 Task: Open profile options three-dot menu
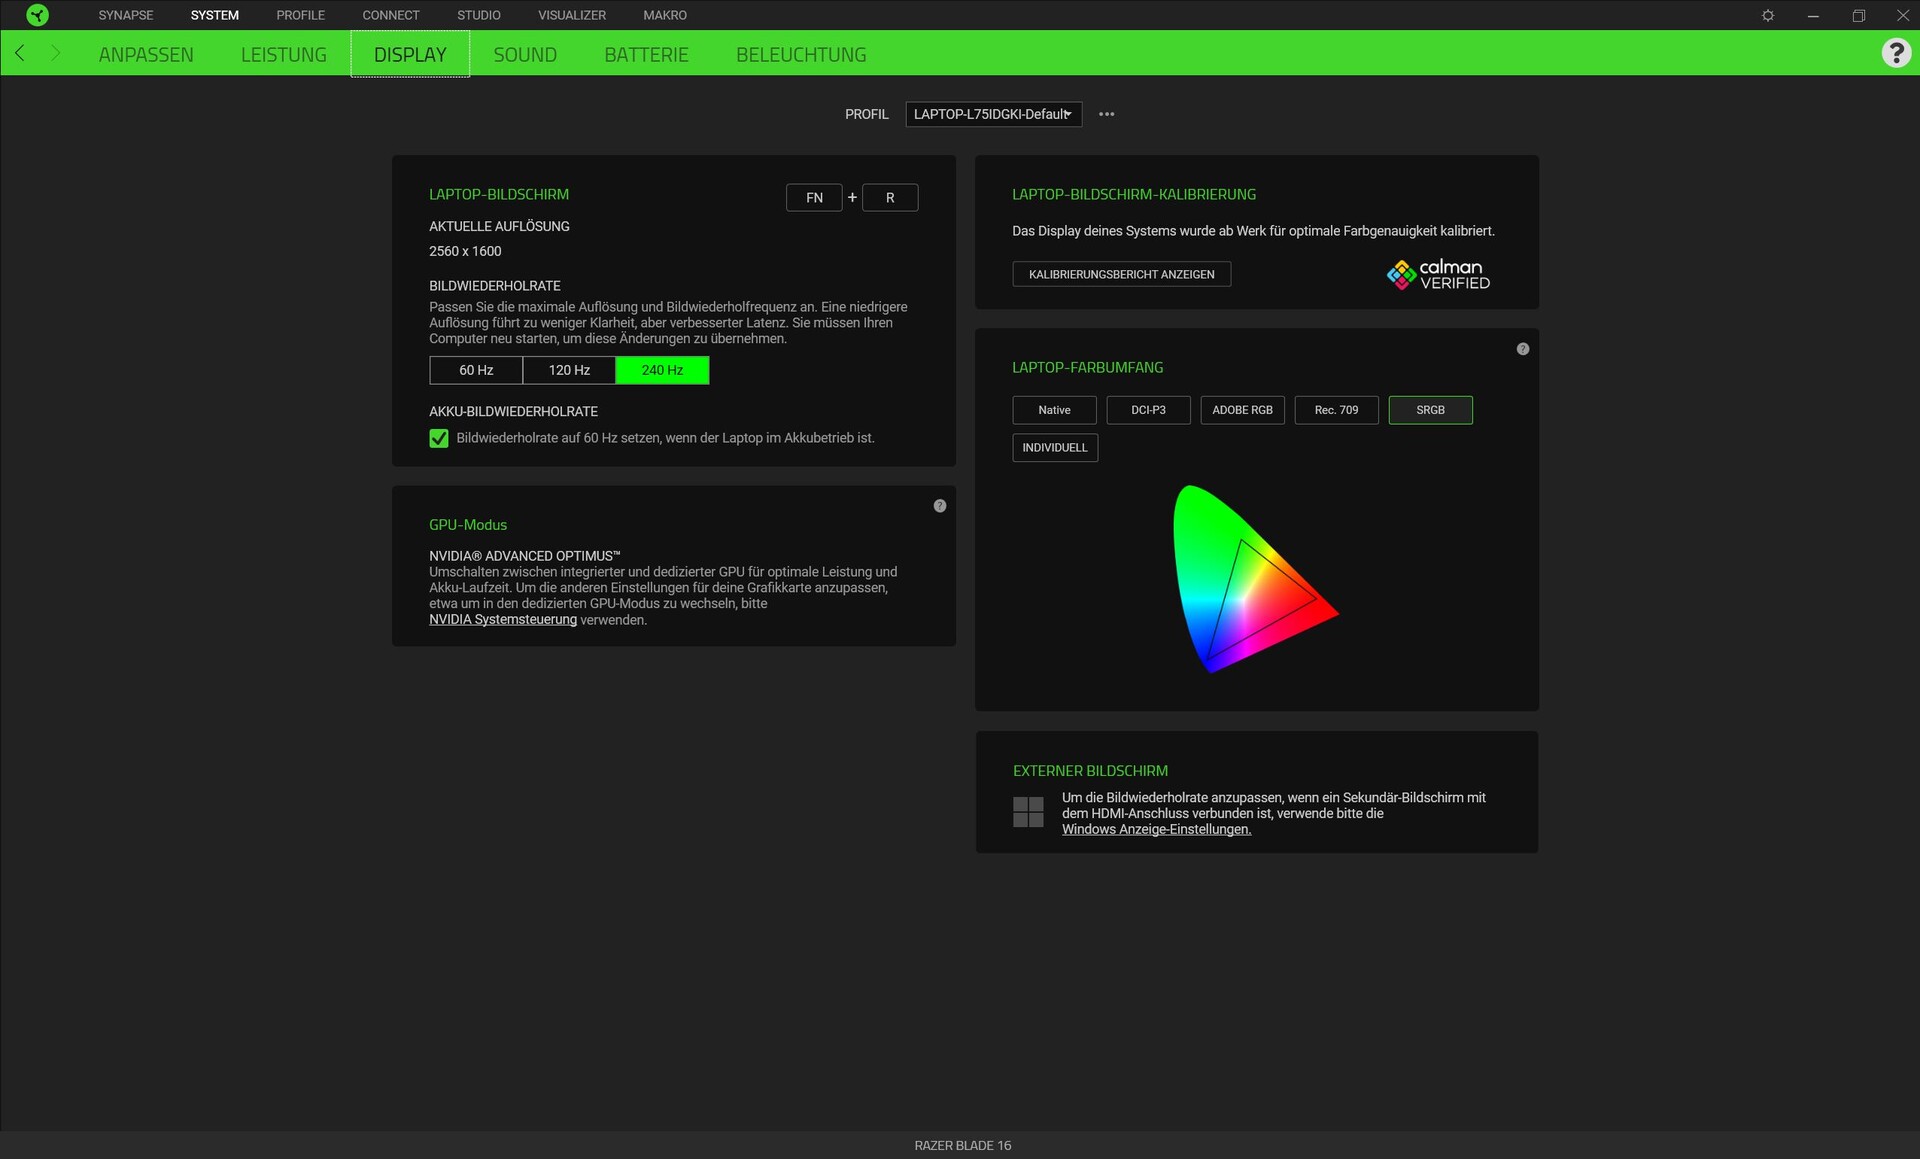(1106, 114)
